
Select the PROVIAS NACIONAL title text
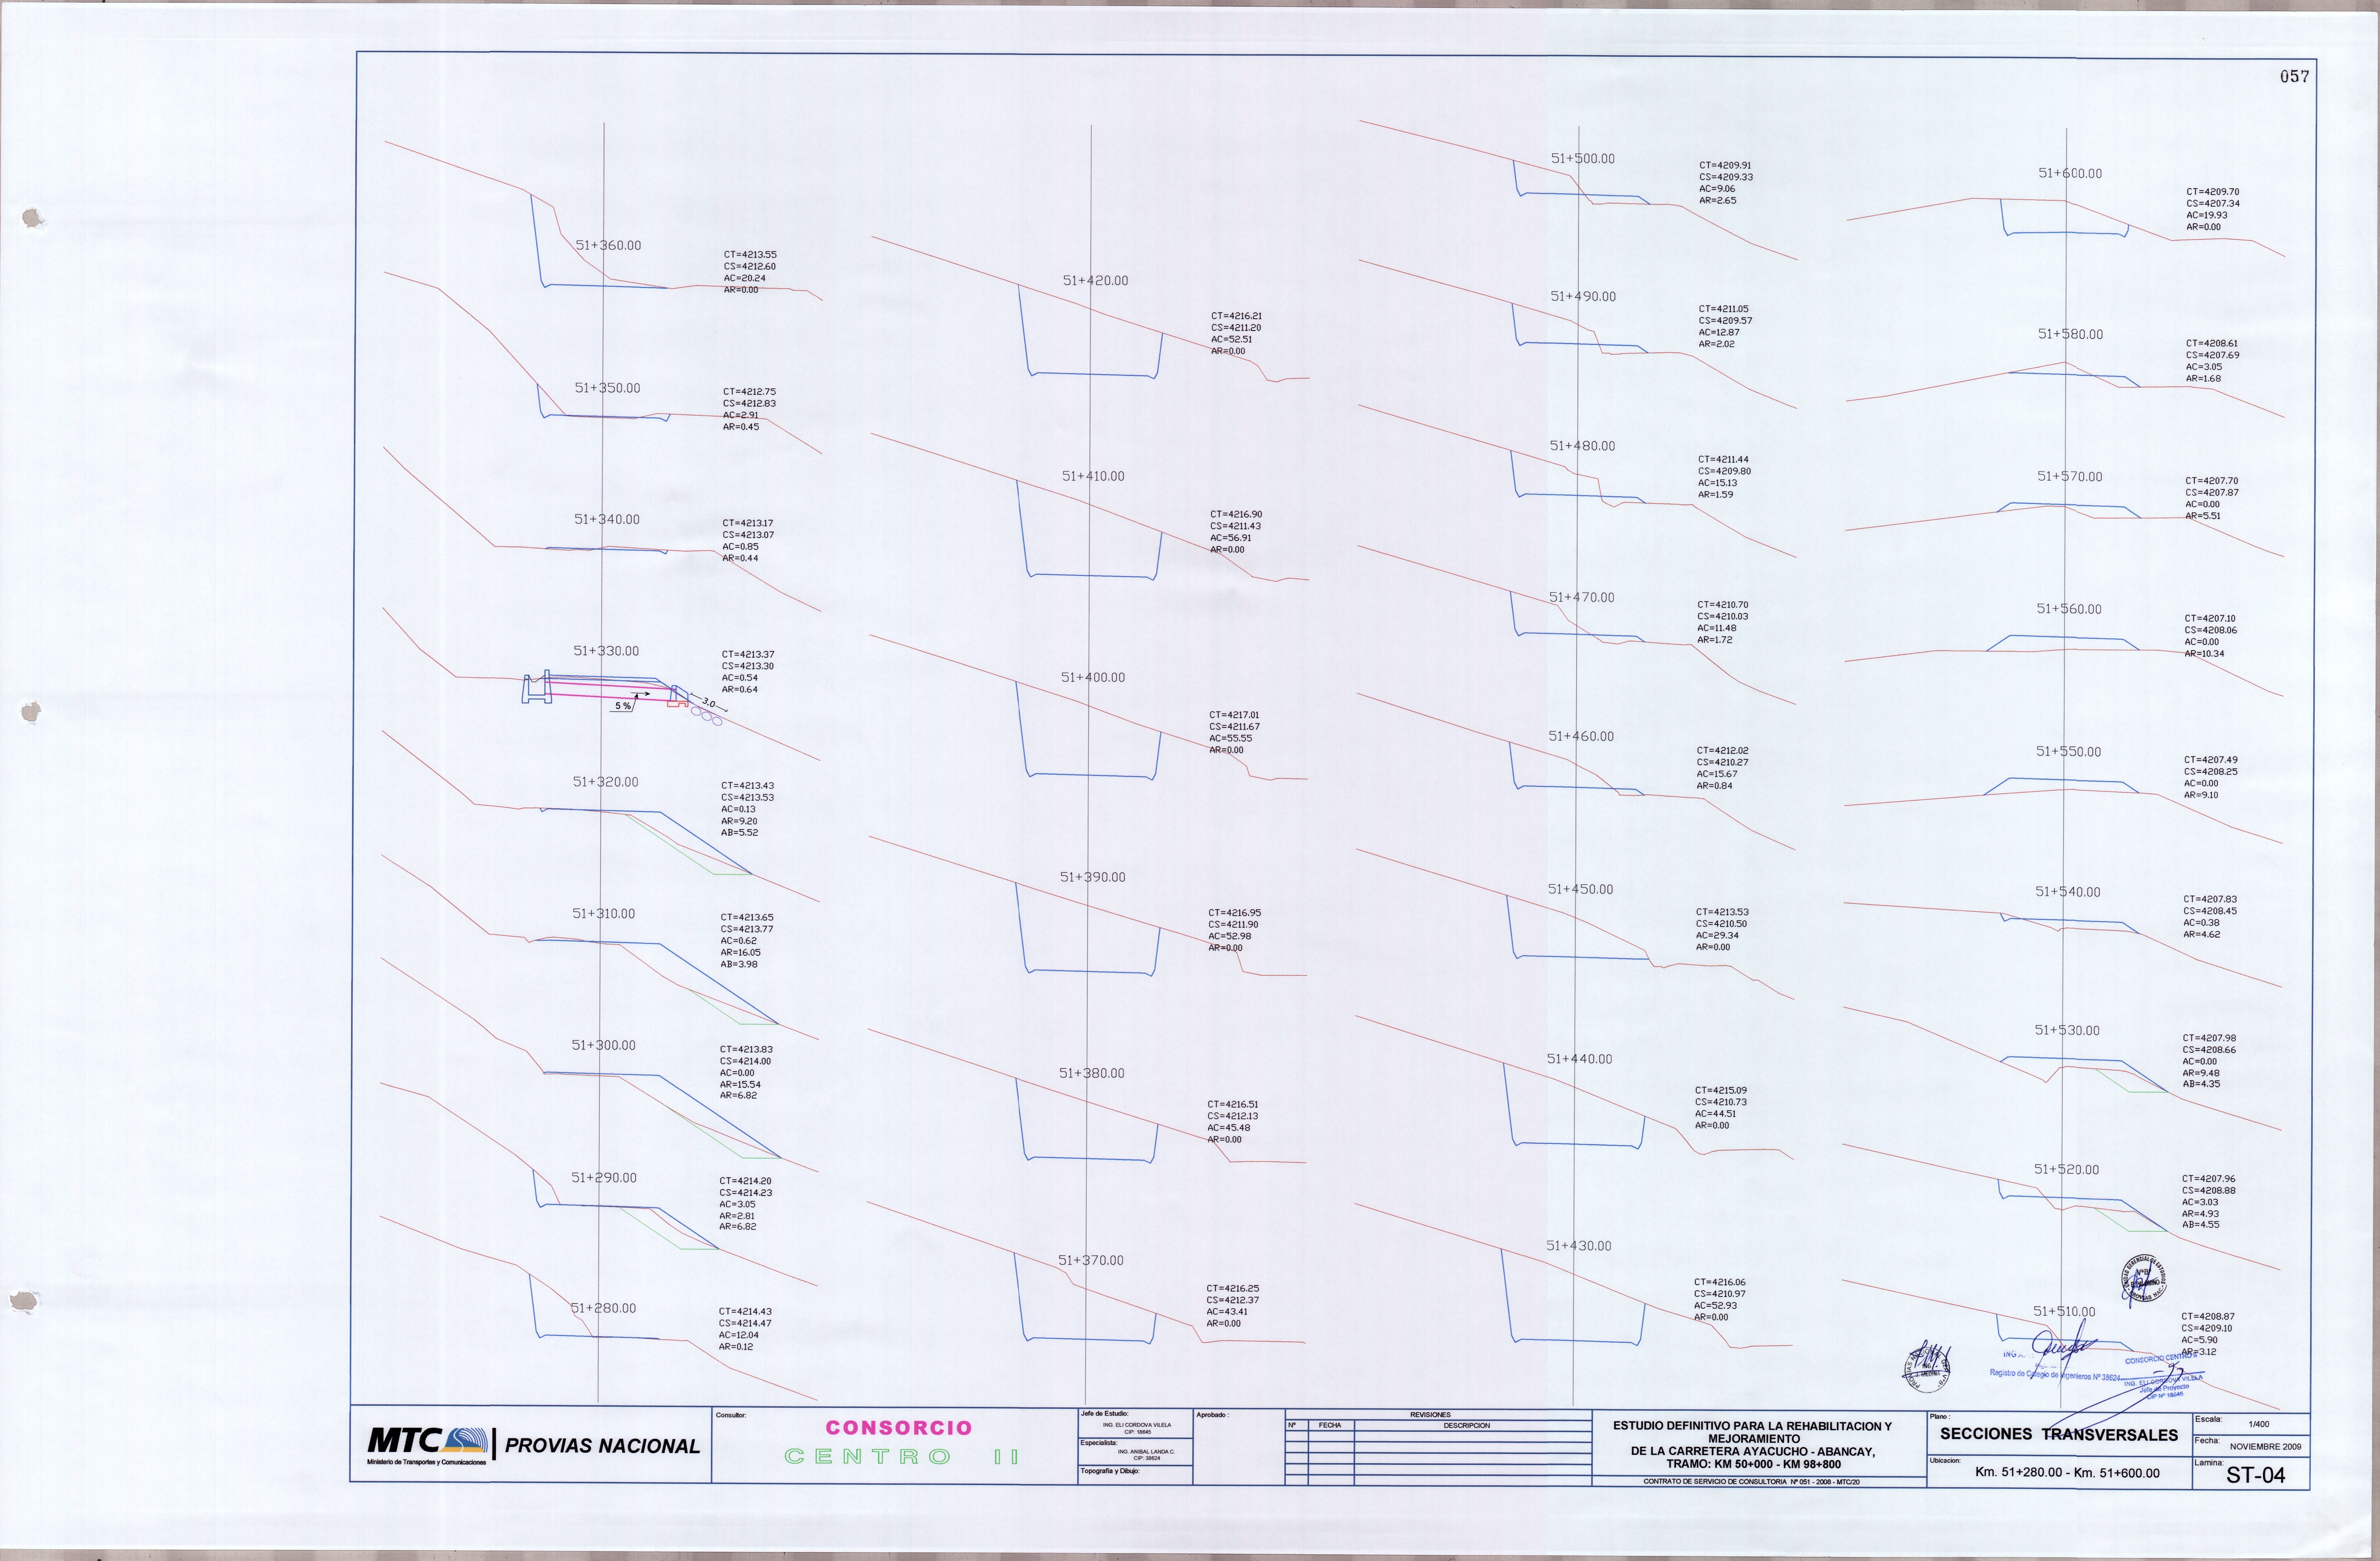point(602,1446)
